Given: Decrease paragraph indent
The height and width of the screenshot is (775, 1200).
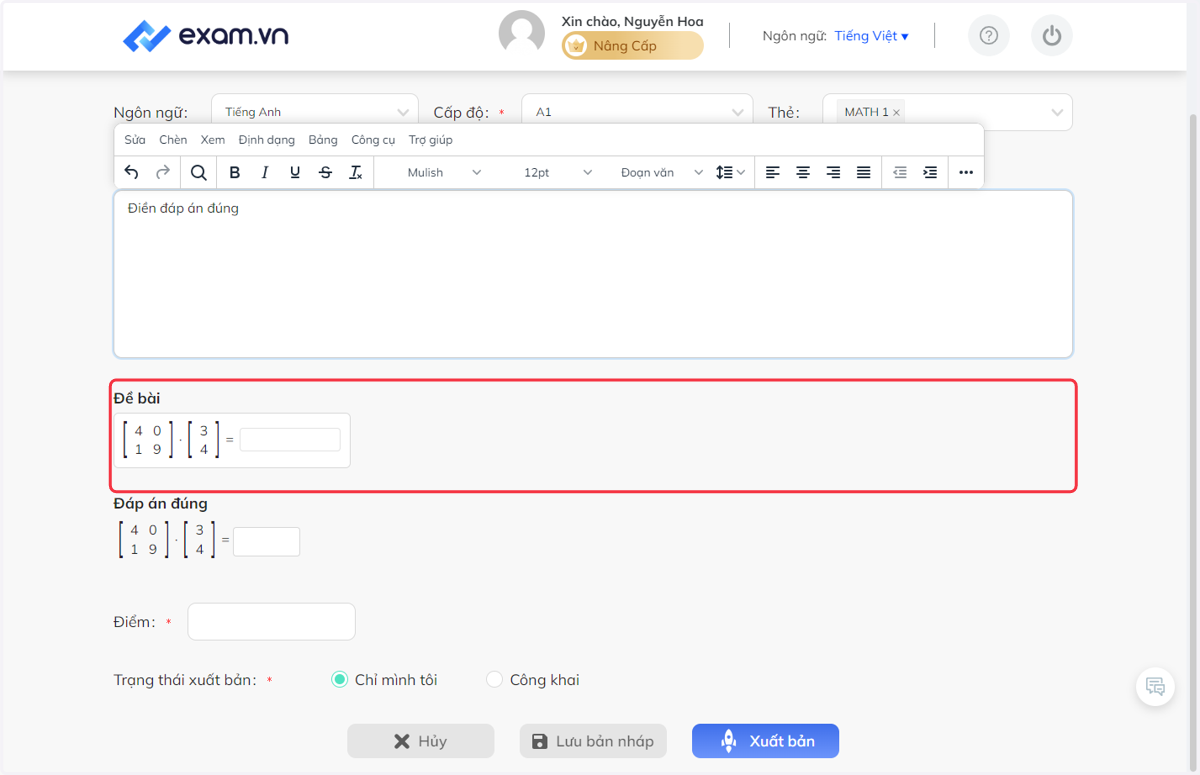Looking at the screenshot, I should click(900, 173).
